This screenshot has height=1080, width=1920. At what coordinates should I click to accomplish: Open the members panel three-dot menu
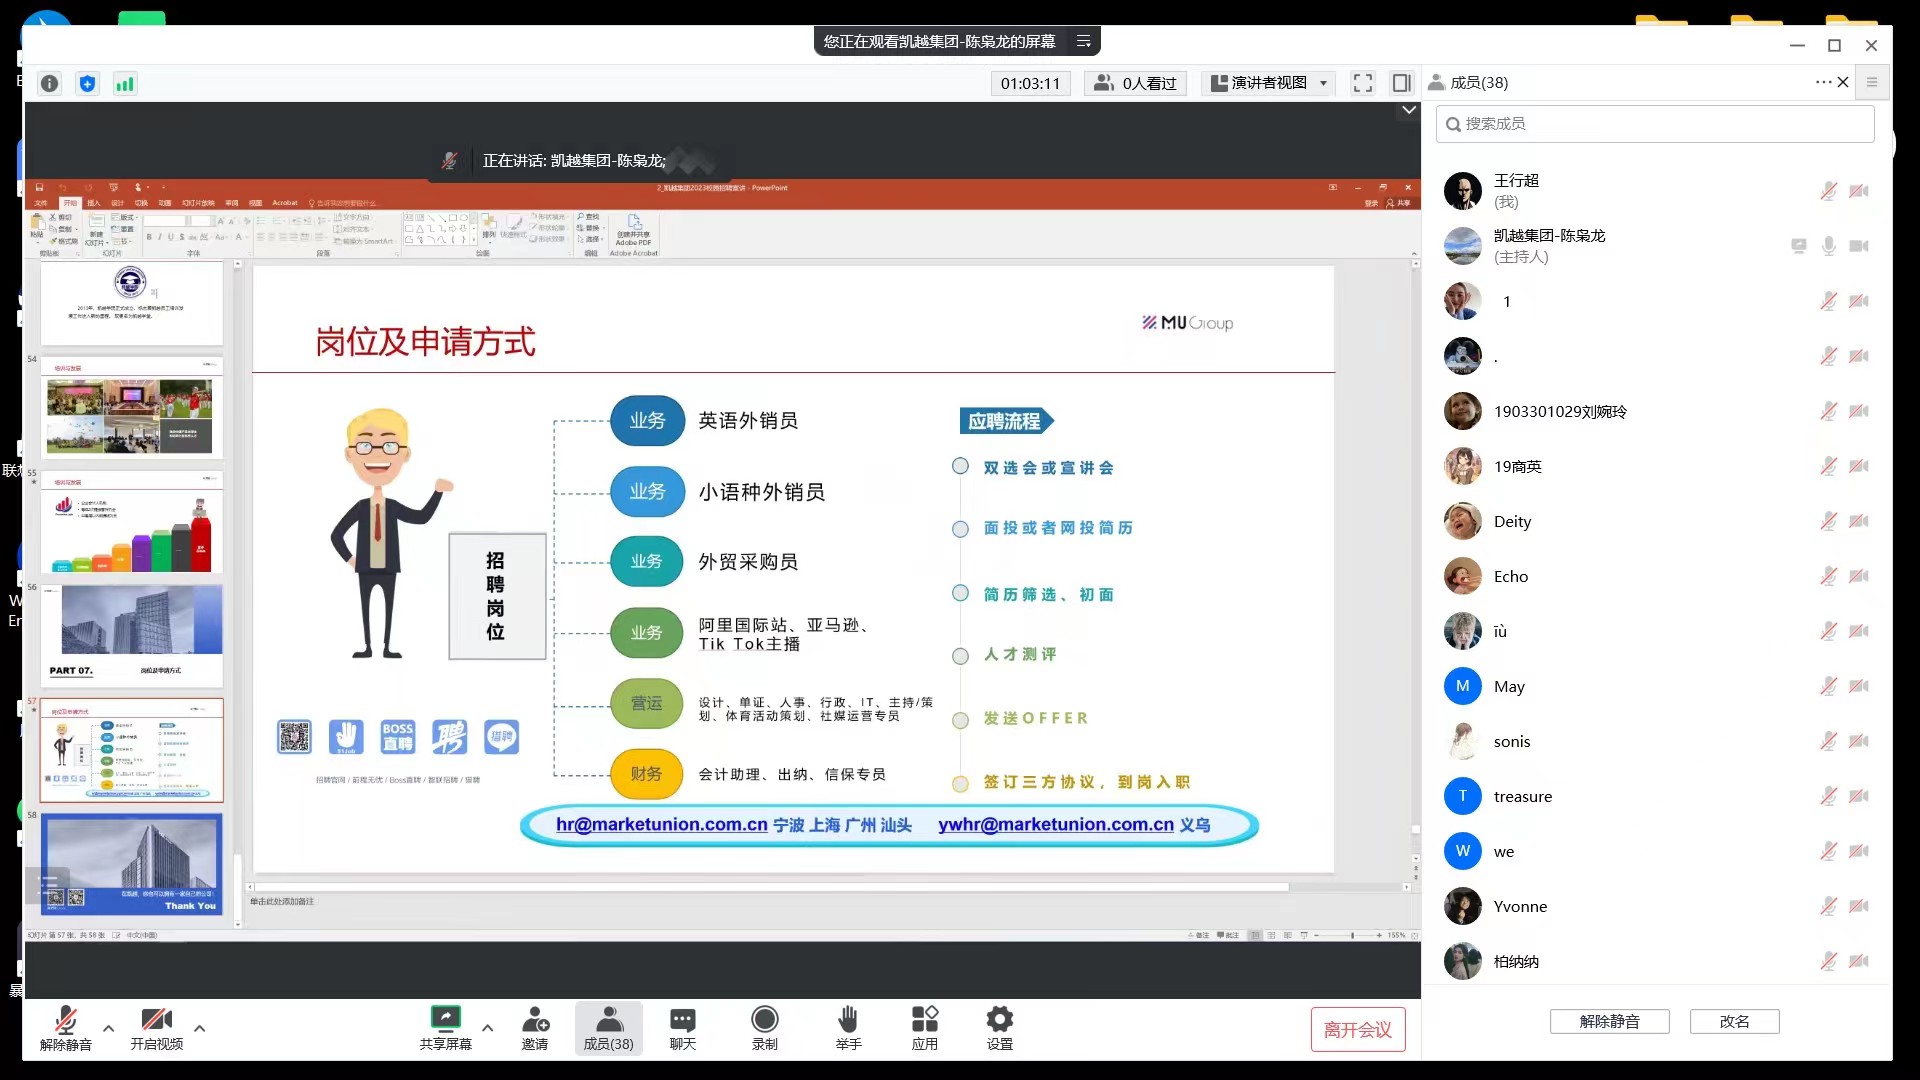(1822, 82)
